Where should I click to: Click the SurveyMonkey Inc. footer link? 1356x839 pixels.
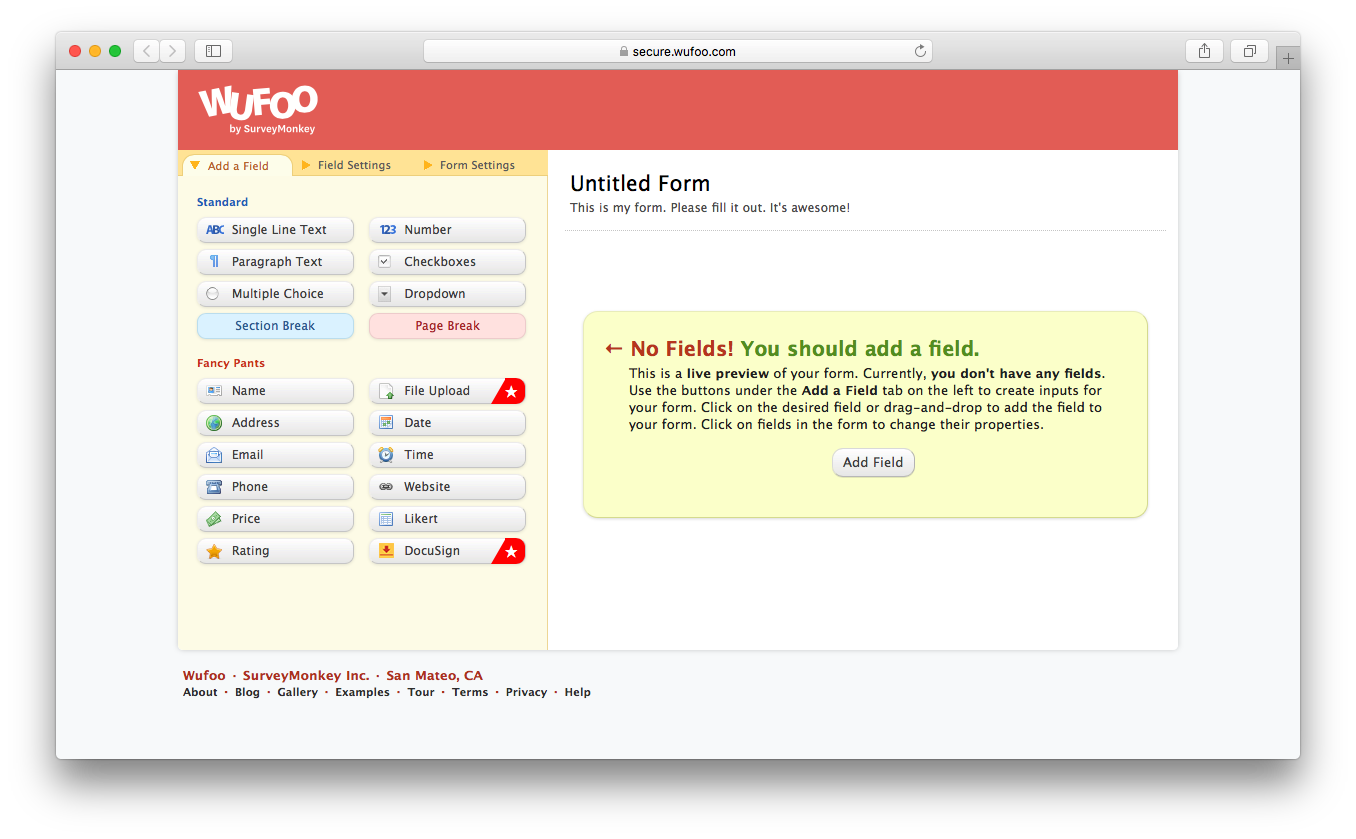(306, 676)
